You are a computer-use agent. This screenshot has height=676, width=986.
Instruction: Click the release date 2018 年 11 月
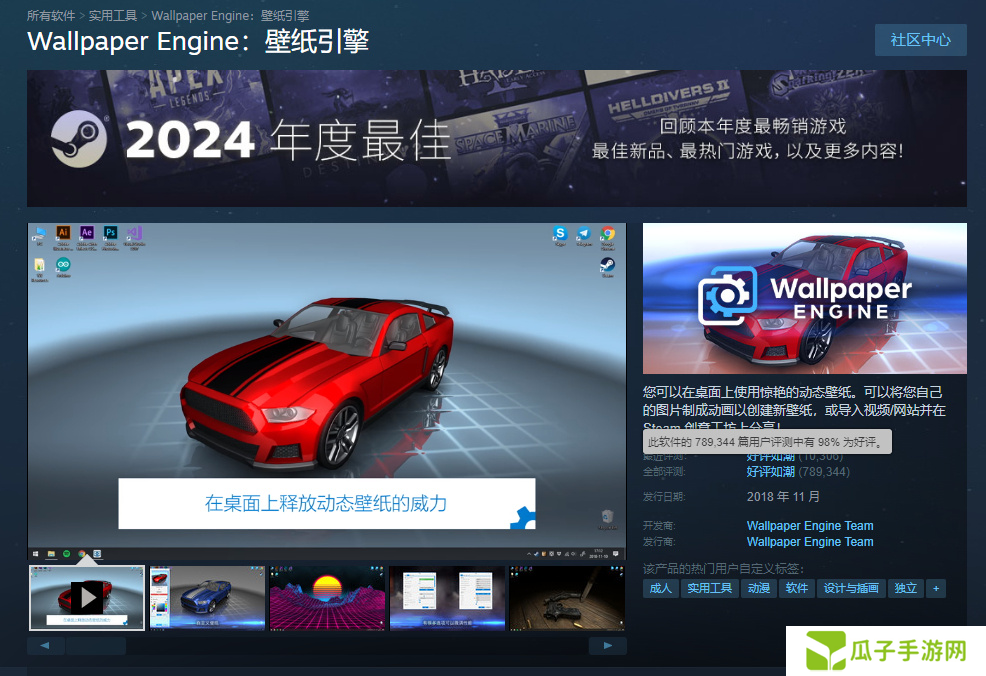pos(783,497)
